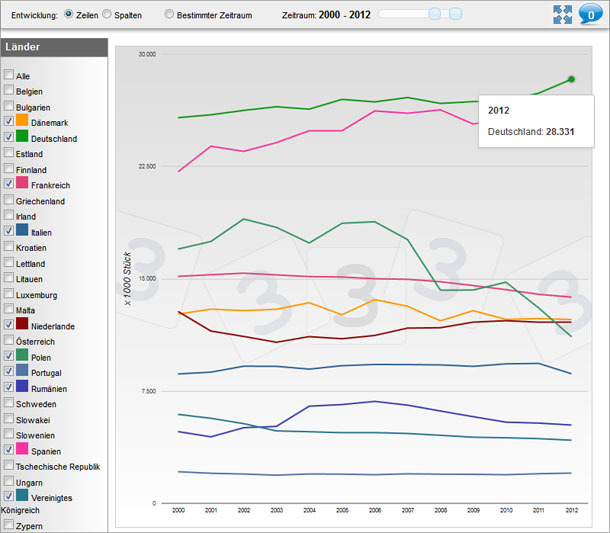The image size is (610, 533).
Task: Click the blue Italien legend color box
Action: (23, 231)
